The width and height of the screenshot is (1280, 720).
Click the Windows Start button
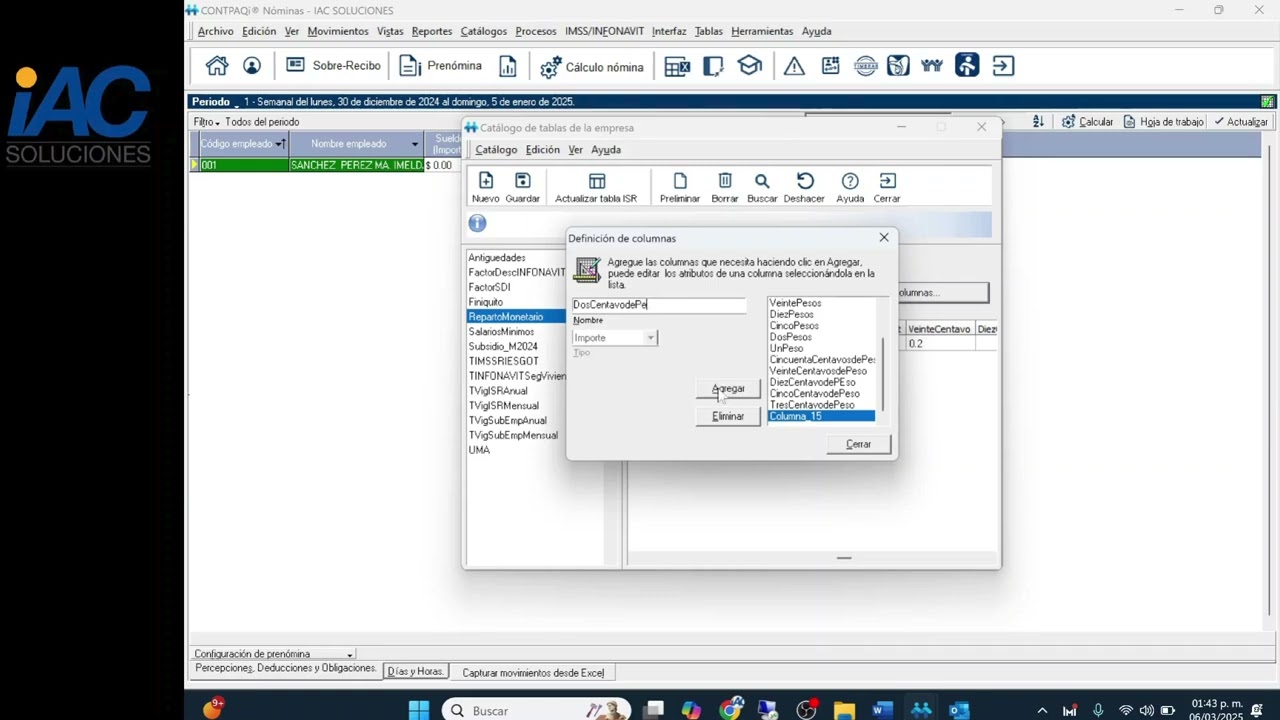419,710
